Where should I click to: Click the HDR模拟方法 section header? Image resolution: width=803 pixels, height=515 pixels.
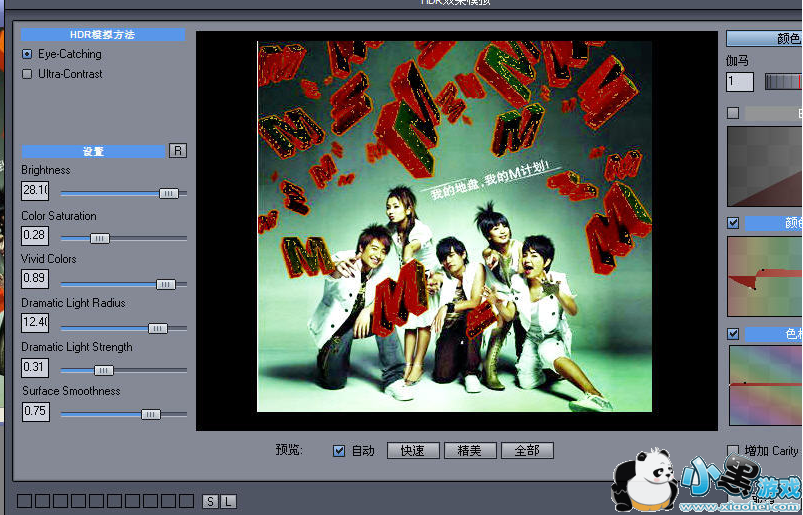pos(102,34)
